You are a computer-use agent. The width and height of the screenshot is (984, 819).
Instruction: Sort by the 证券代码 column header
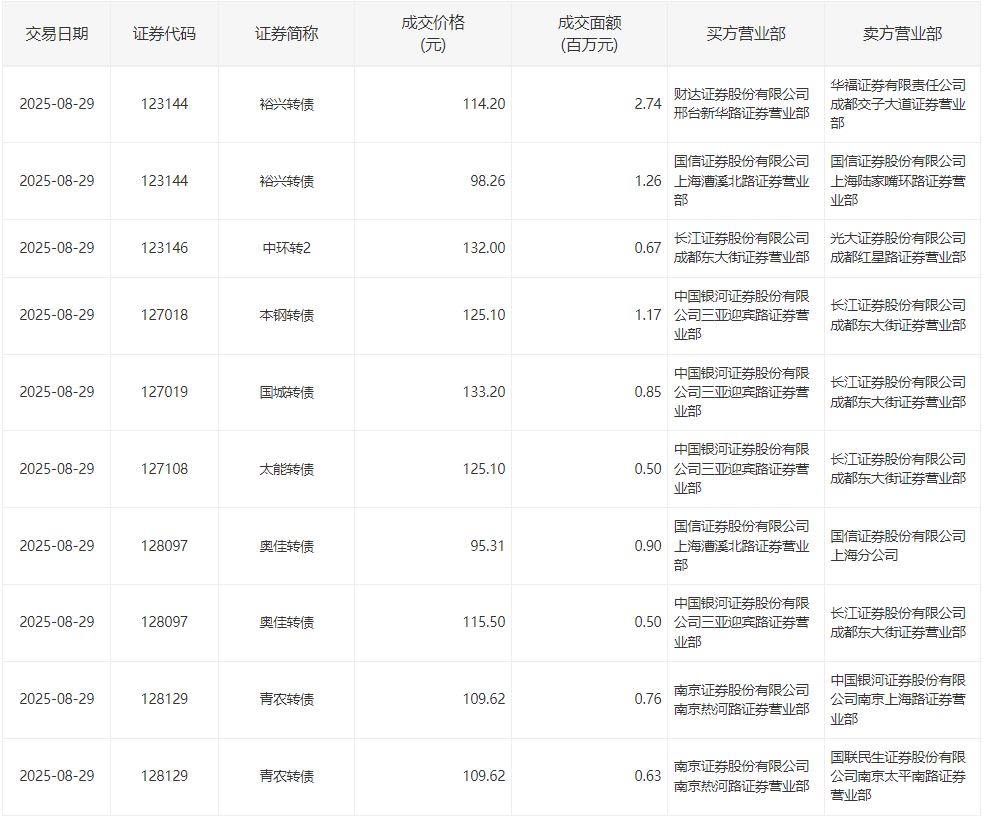pos(164,33)
